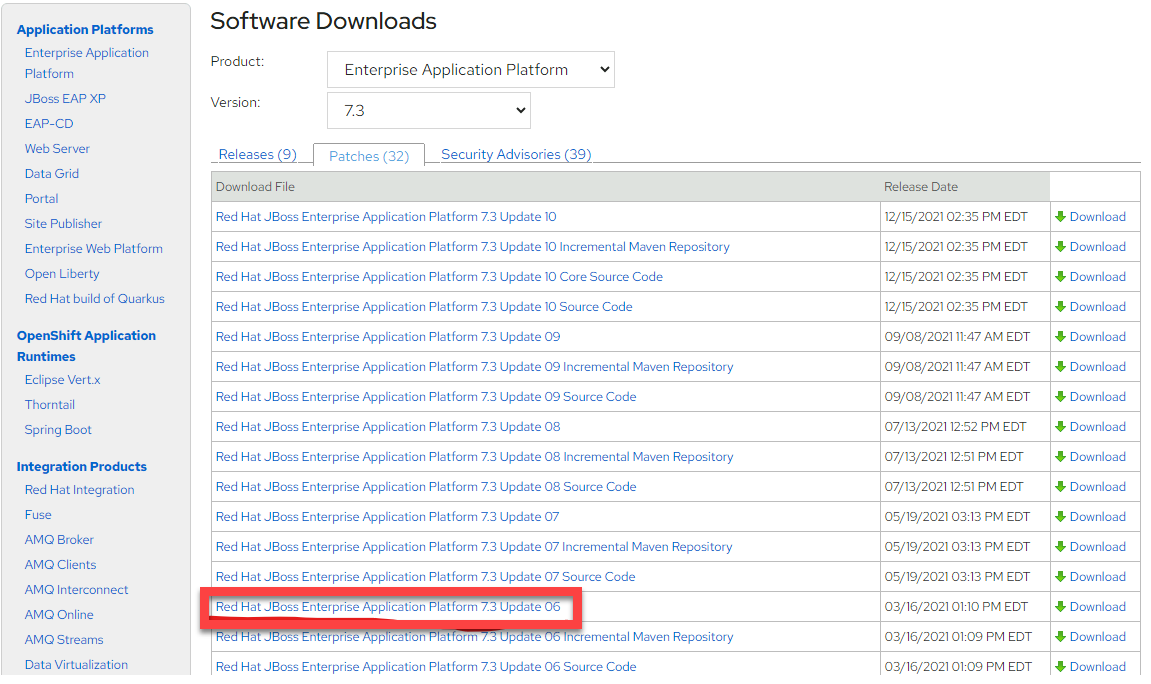The width and height of the screenshot is (1151, 684).
Task: Click download arrow icon for Update 10 Incremental Maven Repository
Action: 1060,247
